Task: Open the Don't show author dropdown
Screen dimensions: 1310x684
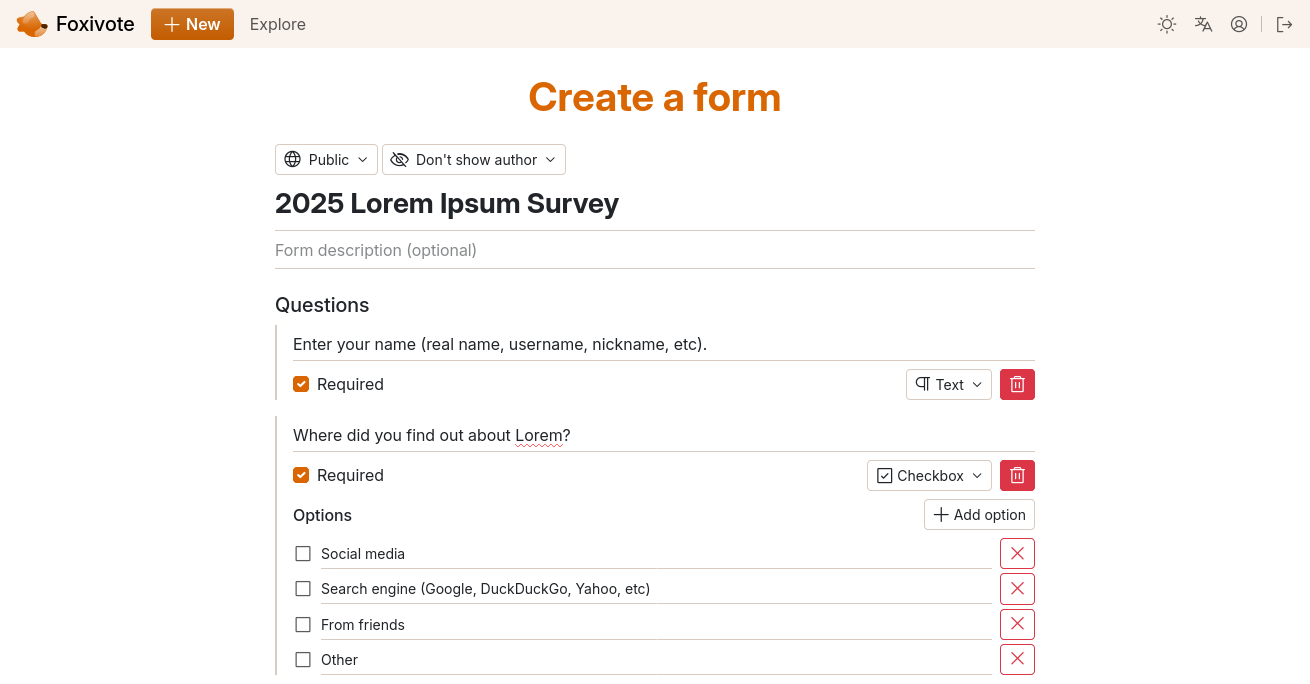Action: coord(474,159)
